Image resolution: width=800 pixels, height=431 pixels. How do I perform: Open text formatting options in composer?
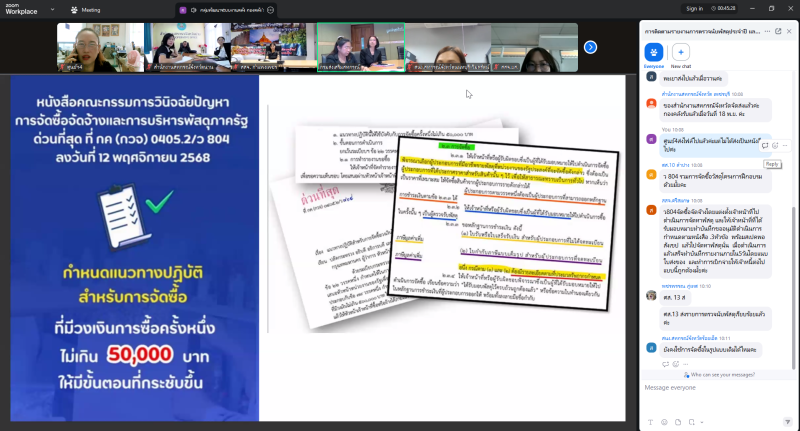coord(651,421)
